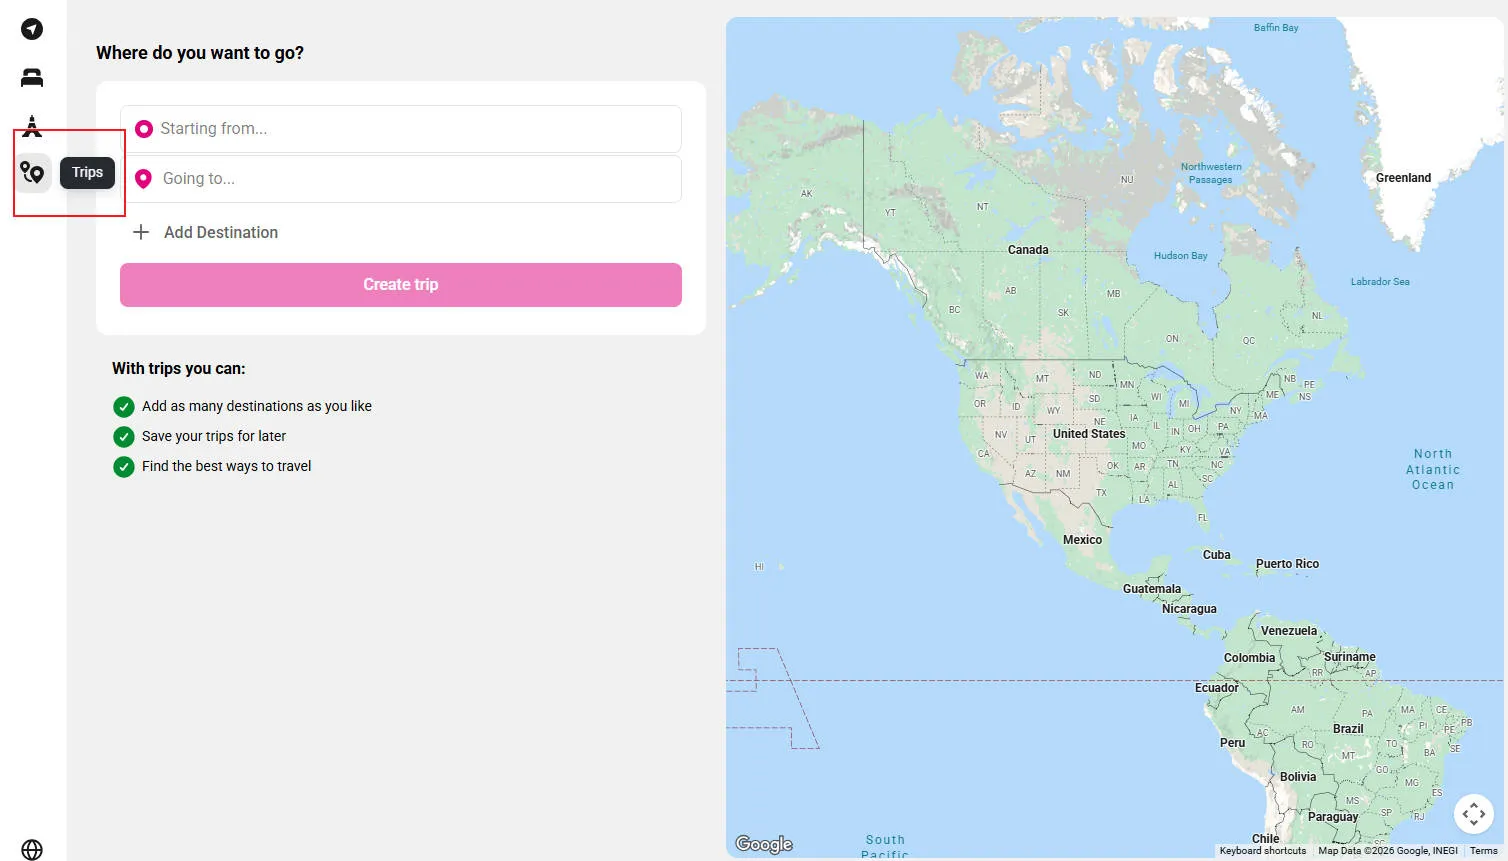The height and width of the screenshot is (861, 1508).
Task: Click the Google logo on the map
Action: coord(764,844)
